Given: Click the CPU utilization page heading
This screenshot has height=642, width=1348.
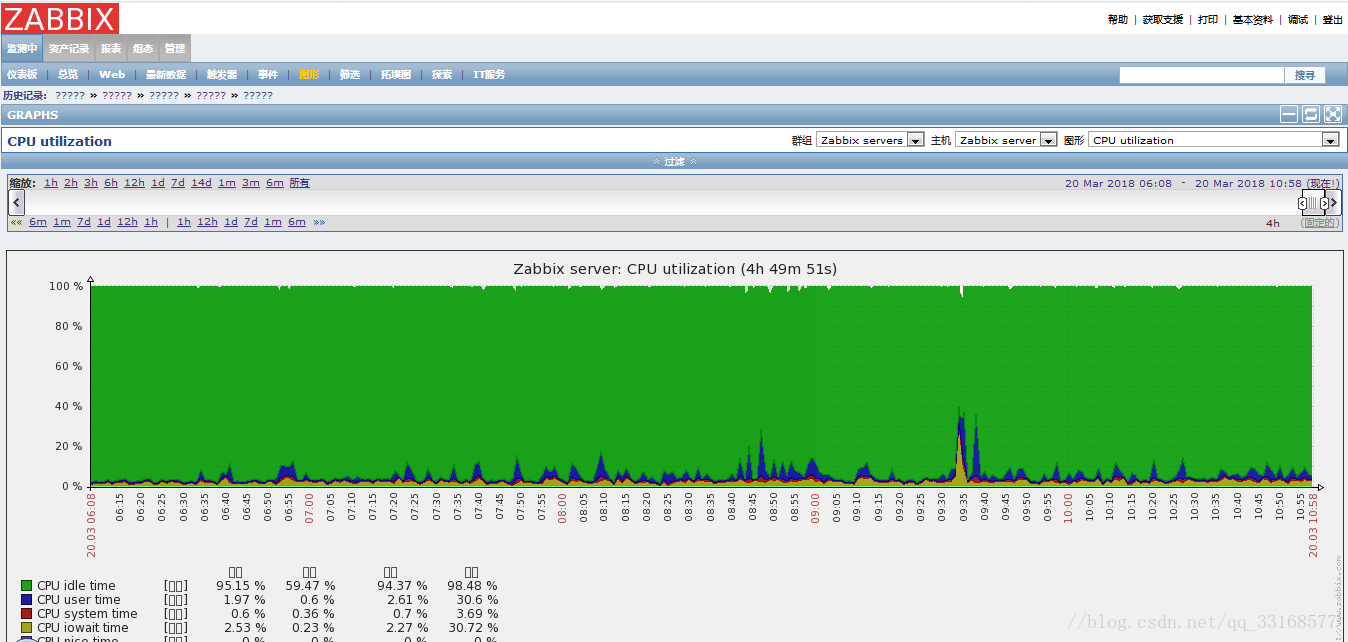Looking at the screenshot, I should (60, 141).
